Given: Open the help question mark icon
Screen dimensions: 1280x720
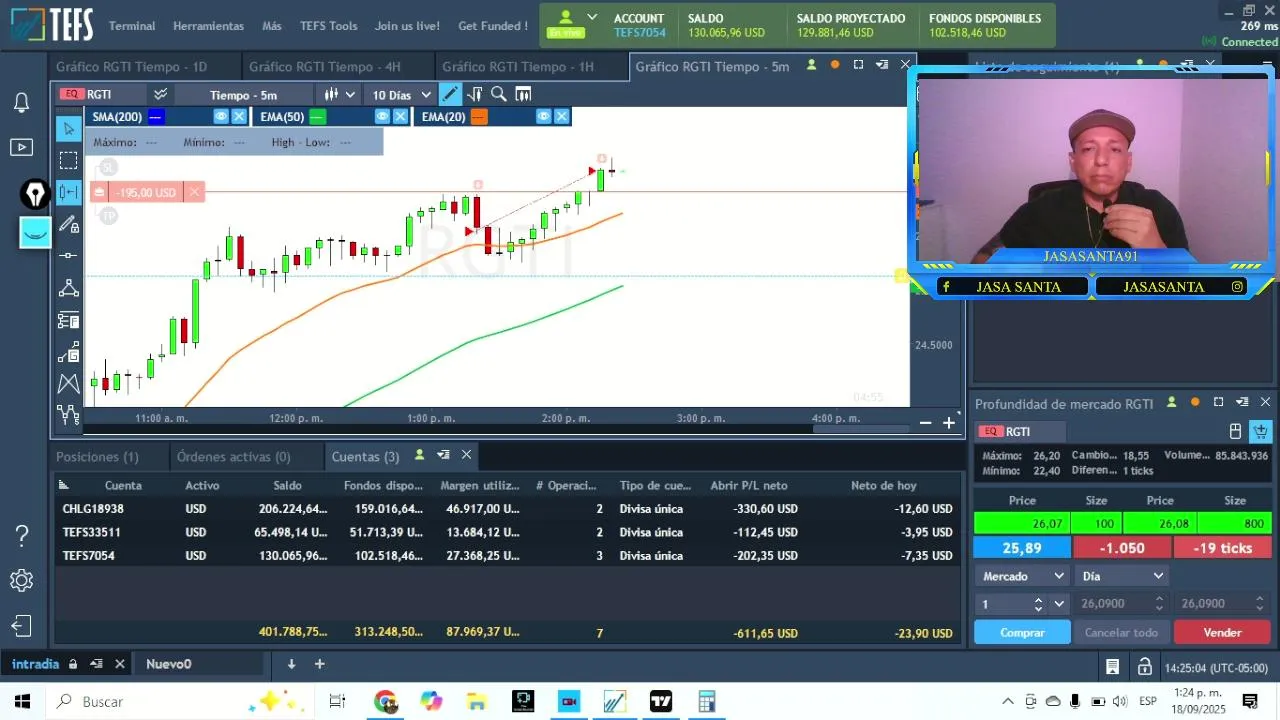Looking at the screenshot, I should (x=21, y=536).
